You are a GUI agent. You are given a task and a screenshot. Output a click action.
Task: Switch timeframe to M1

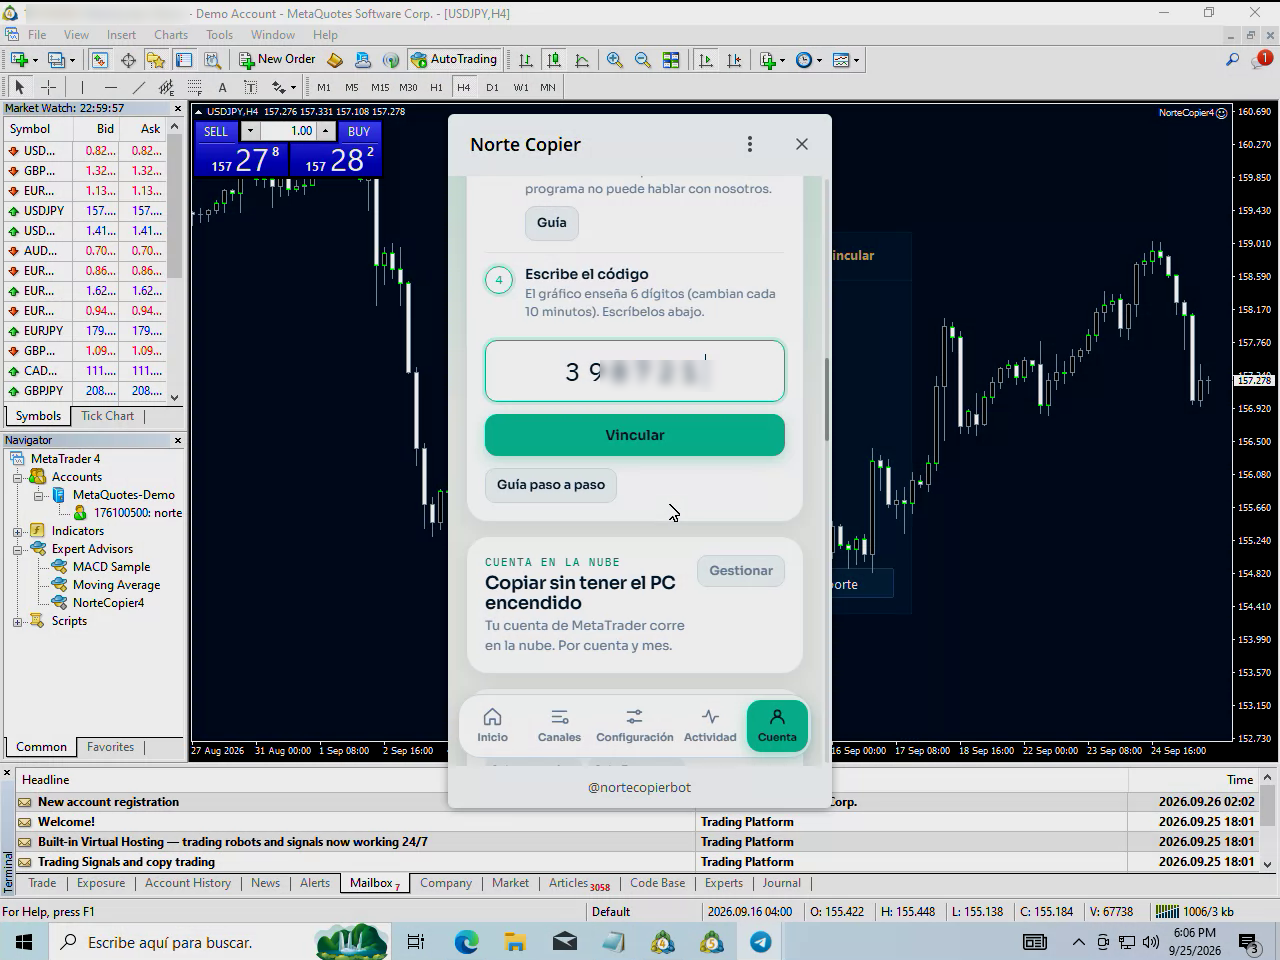(x=323, y=87)
